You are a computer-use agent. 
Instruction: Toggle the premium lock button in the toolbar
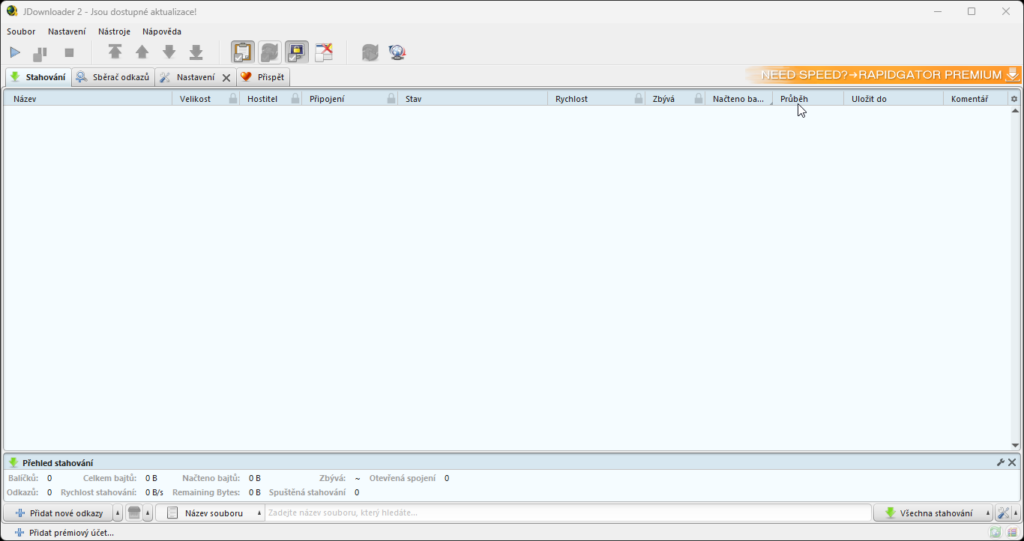coord(297,52)
